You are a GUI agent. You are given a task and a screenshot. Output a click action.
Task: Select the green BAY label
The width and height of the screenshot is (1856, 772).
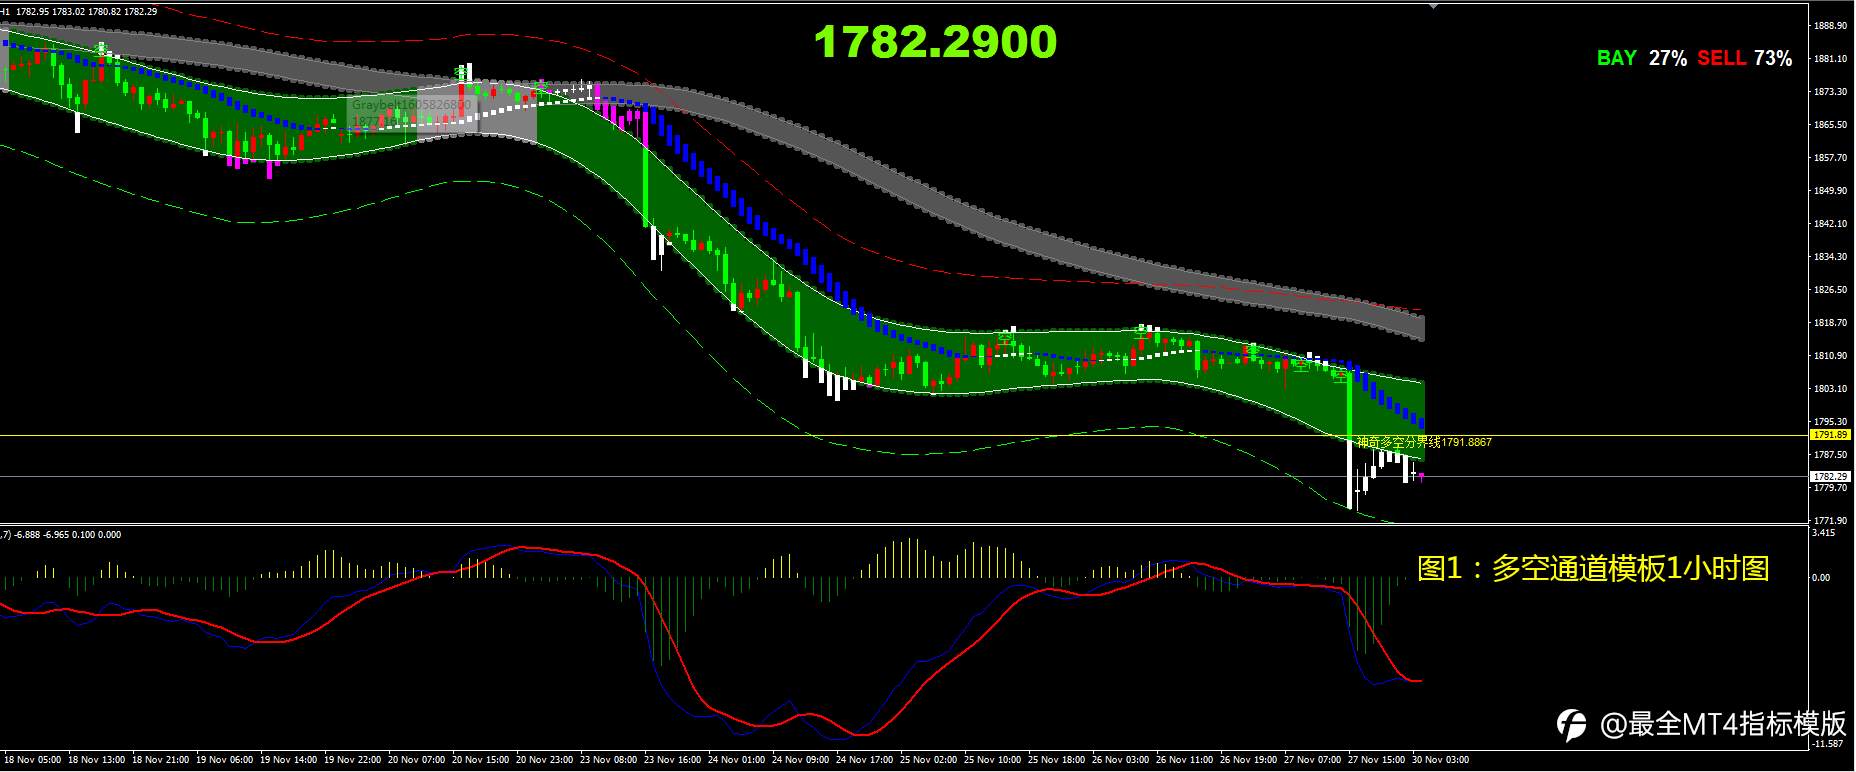coord(1617,58)
